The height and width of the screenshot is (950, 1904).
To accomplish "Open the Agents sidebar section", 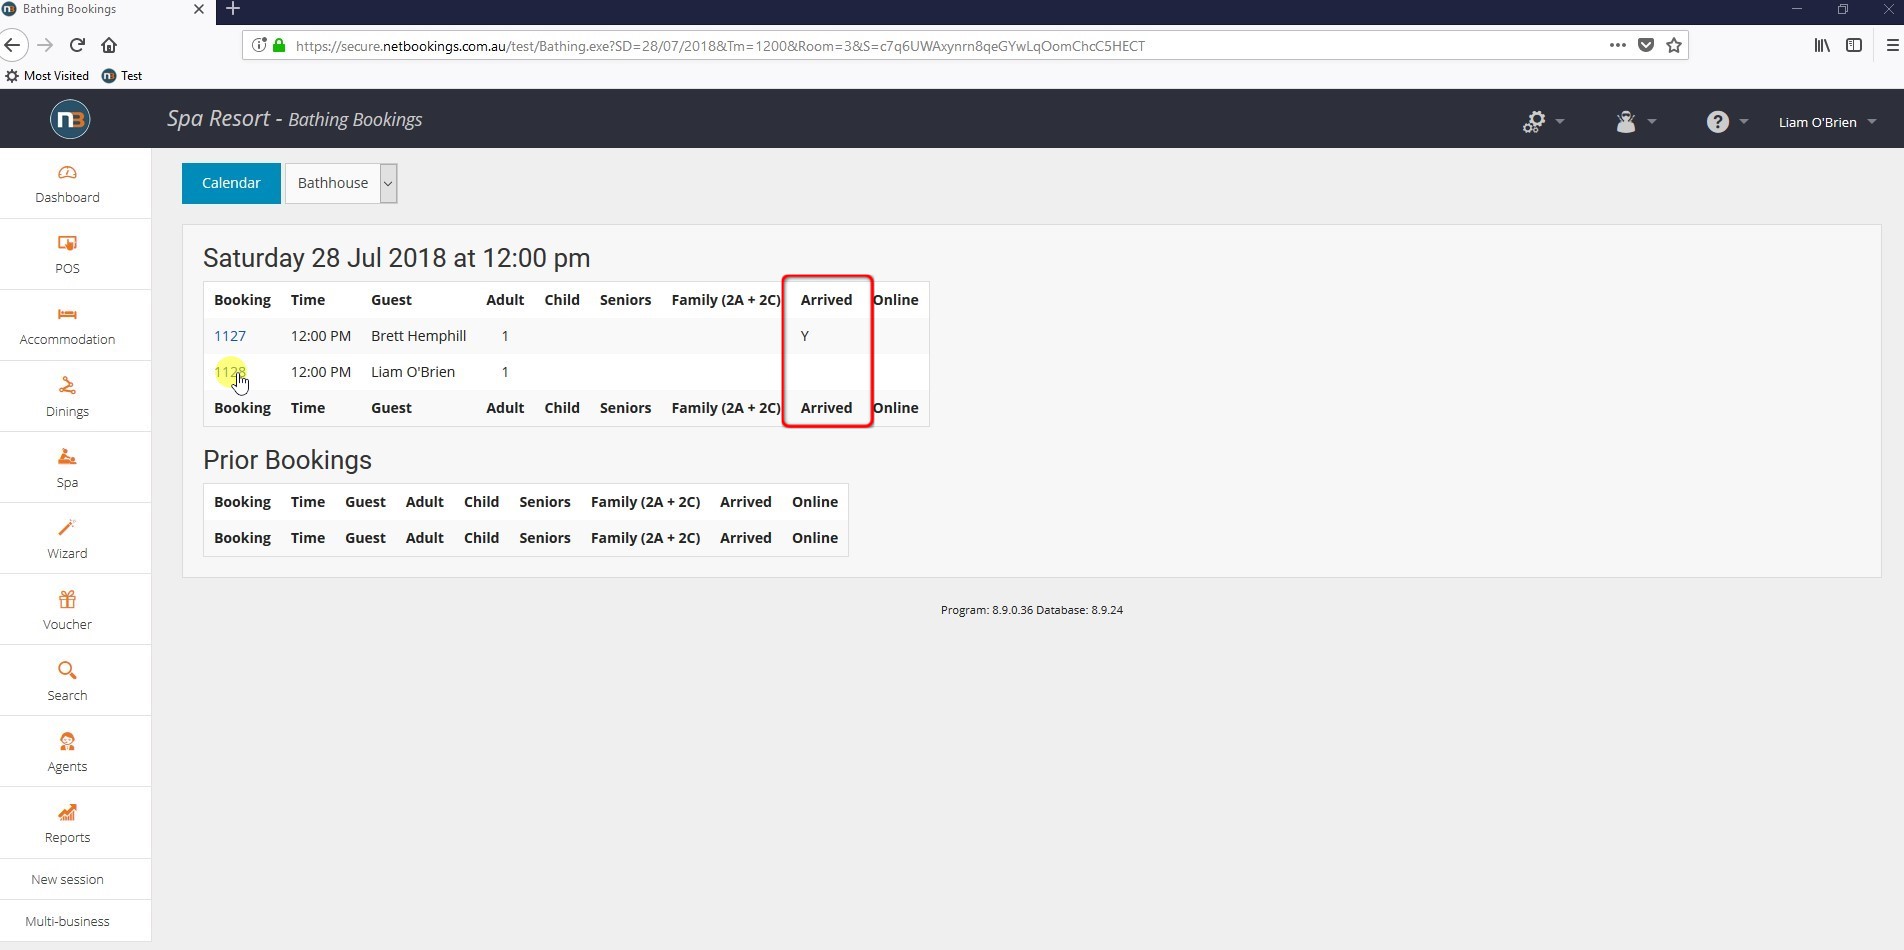I will tap(67, 752).
